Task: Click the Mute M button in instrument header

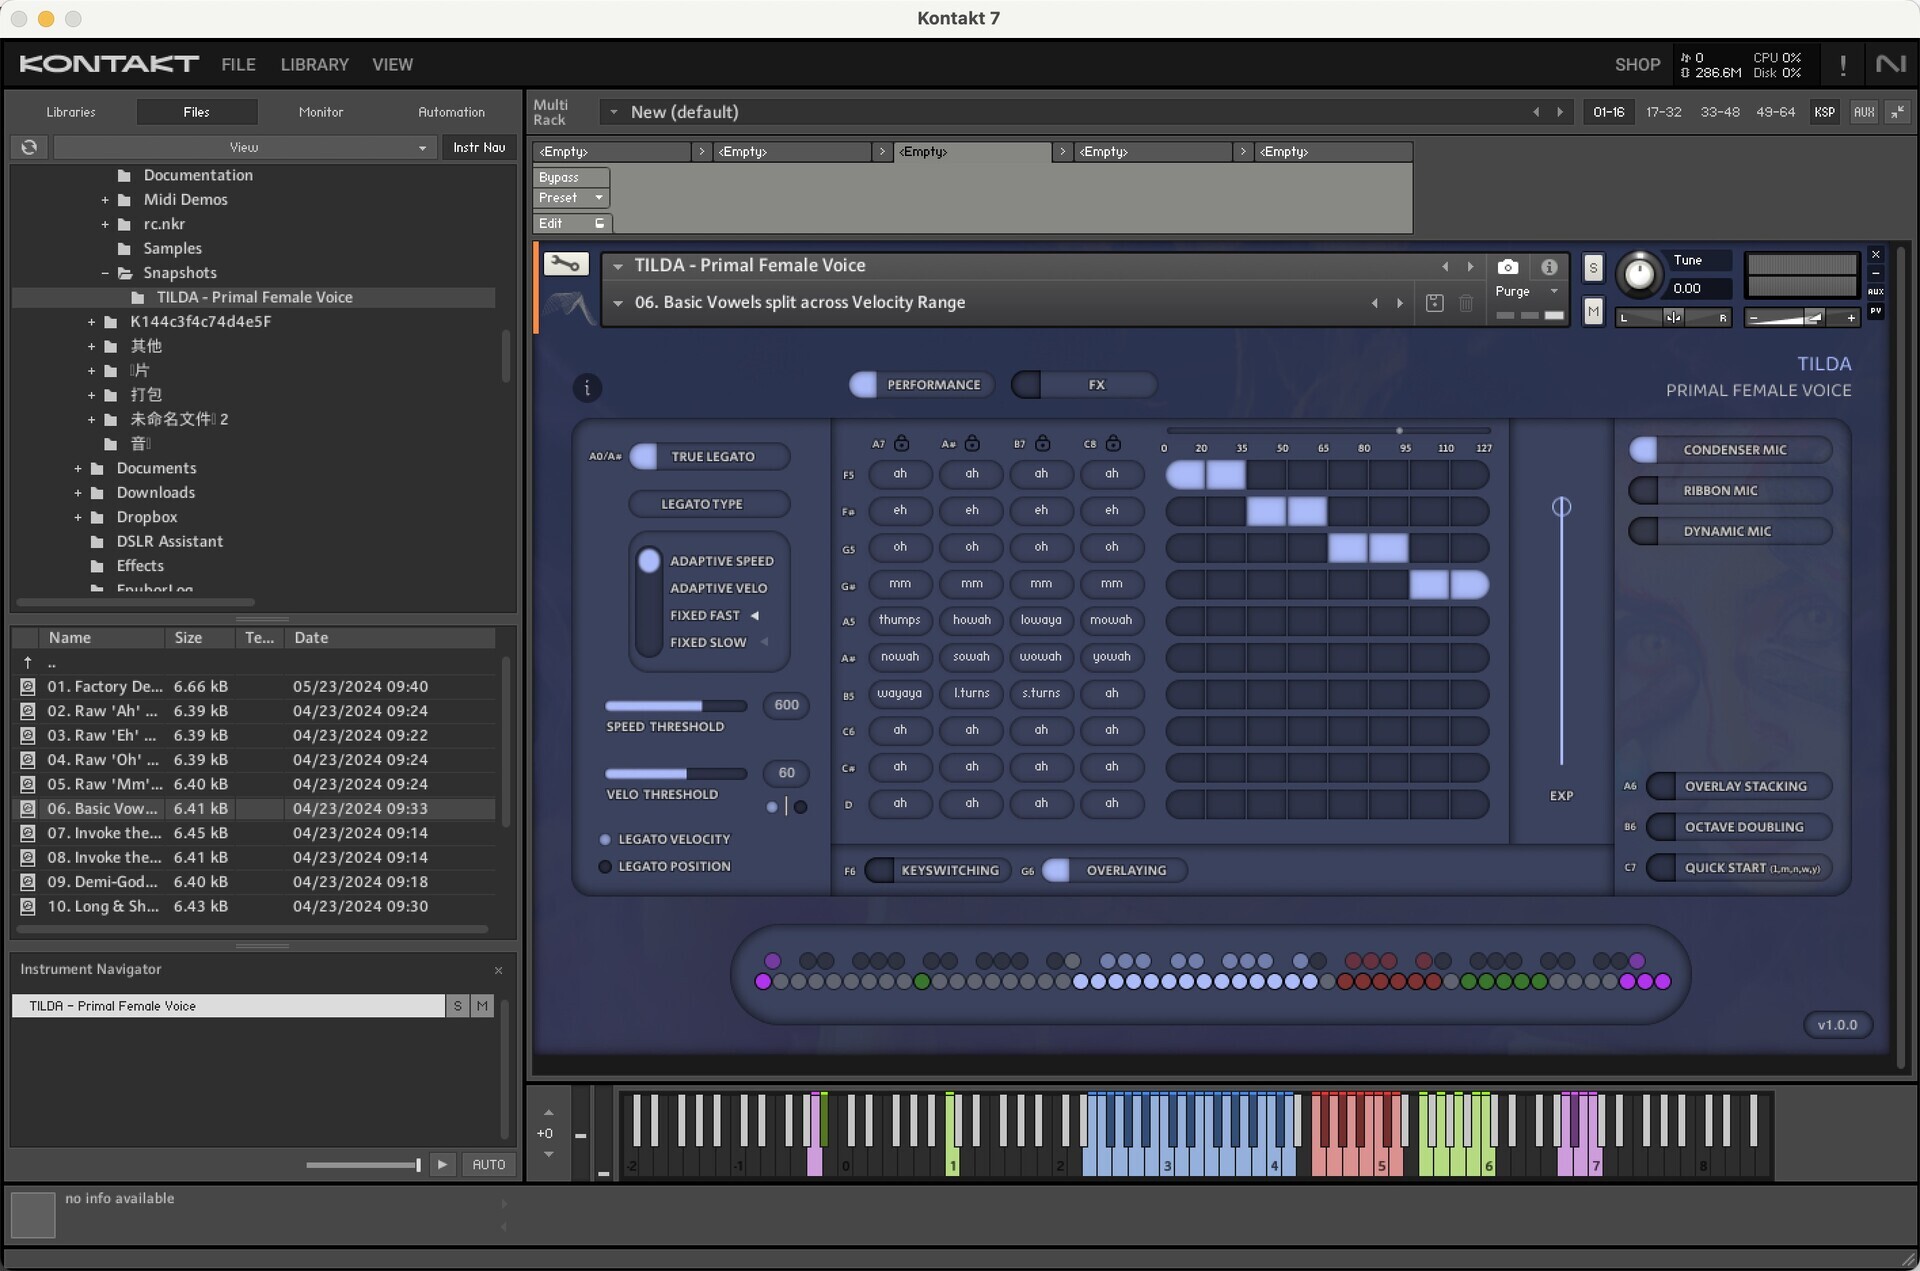Action: [1593, 312]
